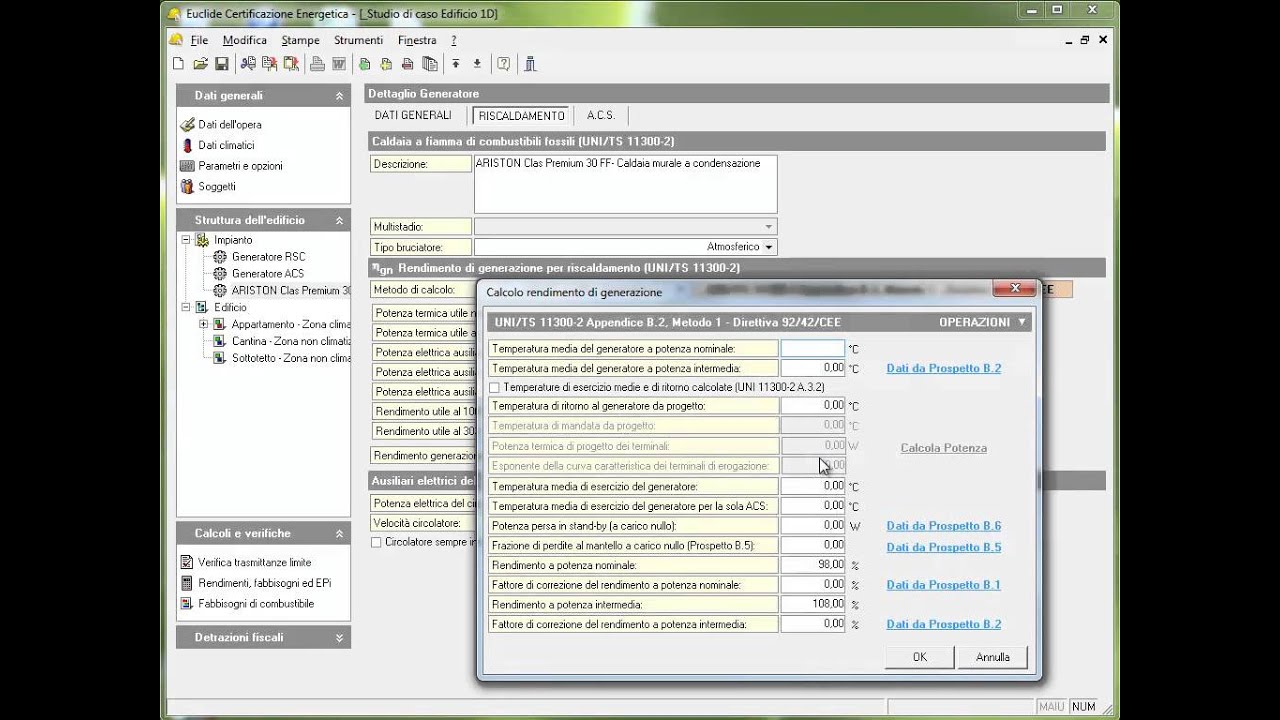Open the Modifica menu
The width and height of the screenshot is (1280, 720).
(x=244, y=40)
